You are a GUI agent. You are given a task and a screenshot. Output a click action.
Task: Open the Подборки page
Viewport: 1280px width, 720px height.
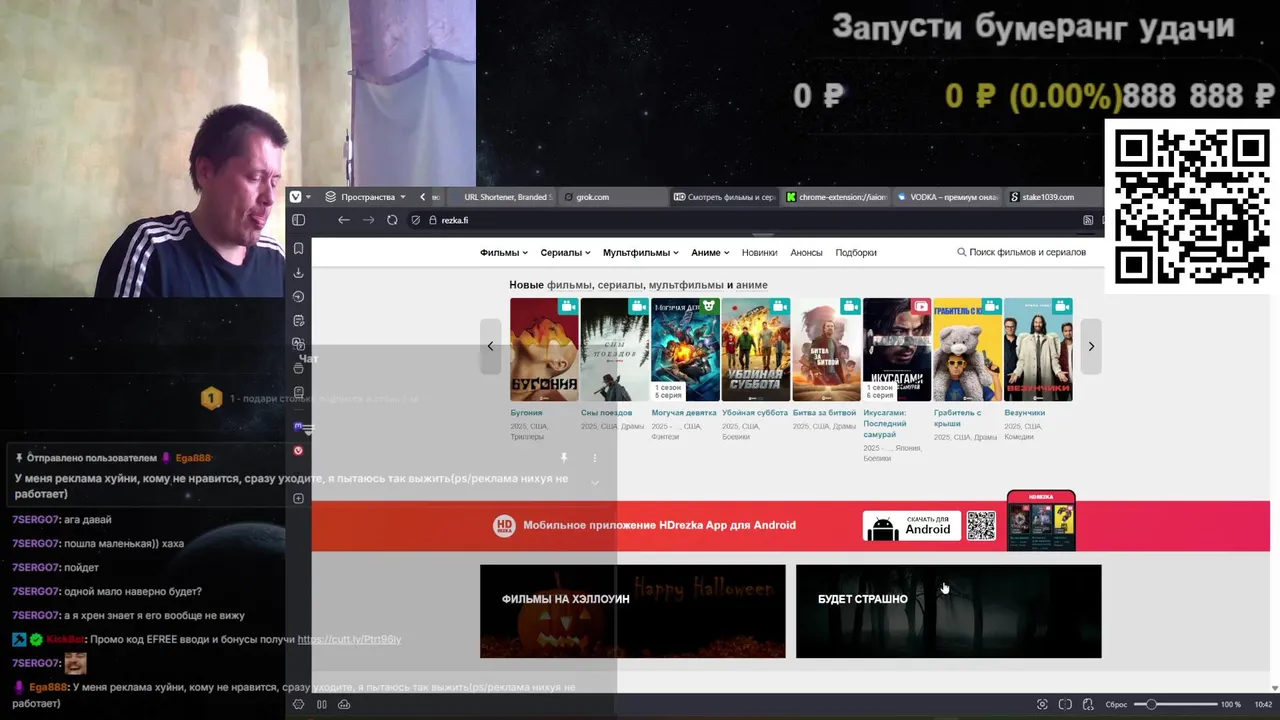click(856, 253)
